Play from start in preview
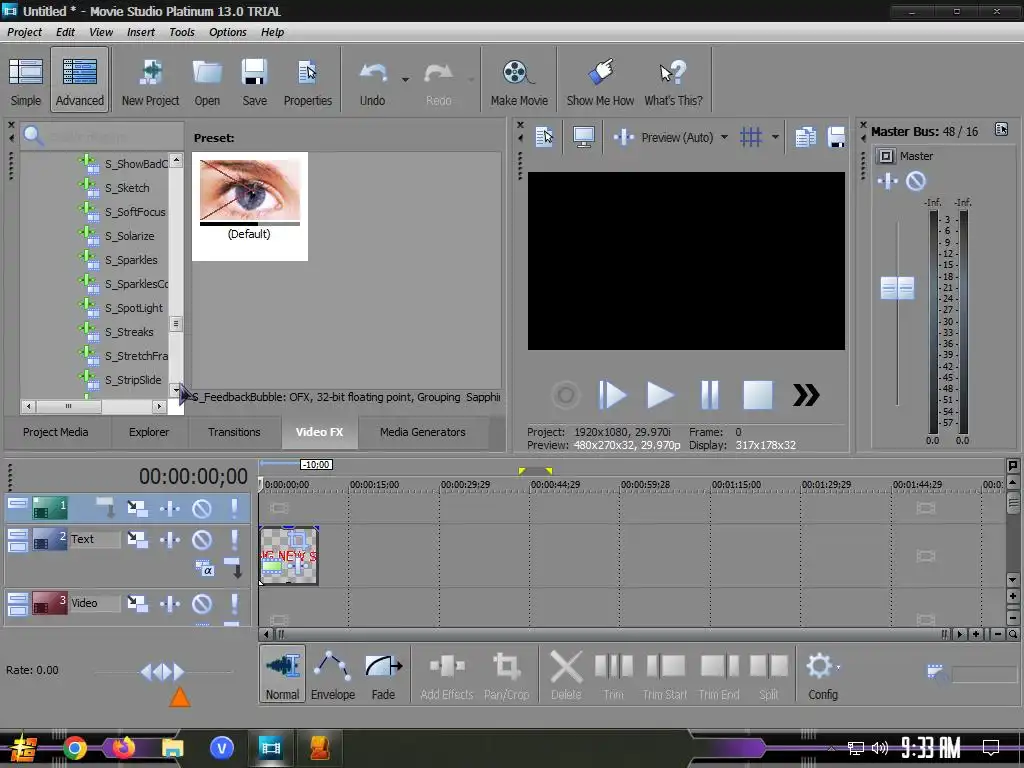This screenshot has width=1024, height=768. pos(612,395)
